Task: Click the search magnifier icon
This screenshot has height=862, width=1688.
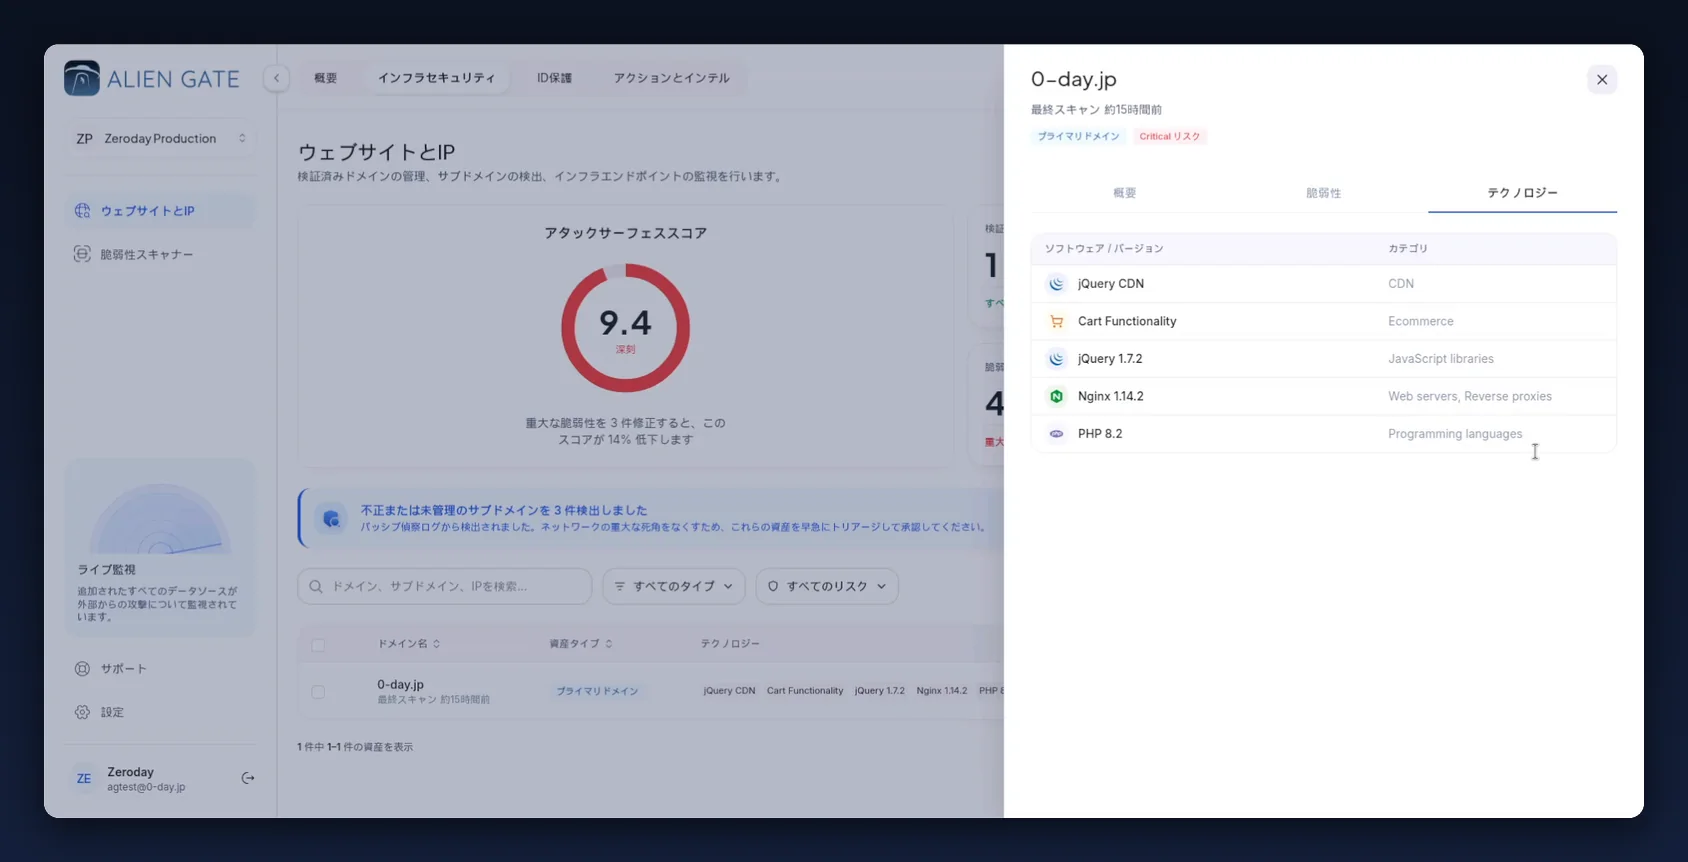Action: [316, 586]
